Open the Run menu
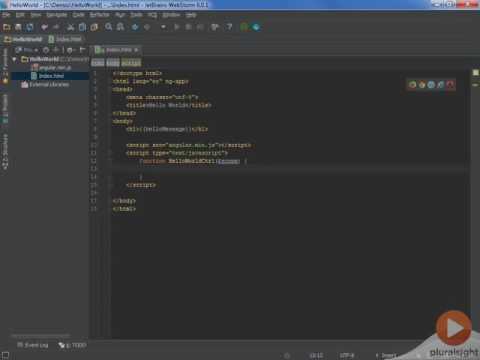This screenshot has height=360, width=480. (x=120, y=15)
